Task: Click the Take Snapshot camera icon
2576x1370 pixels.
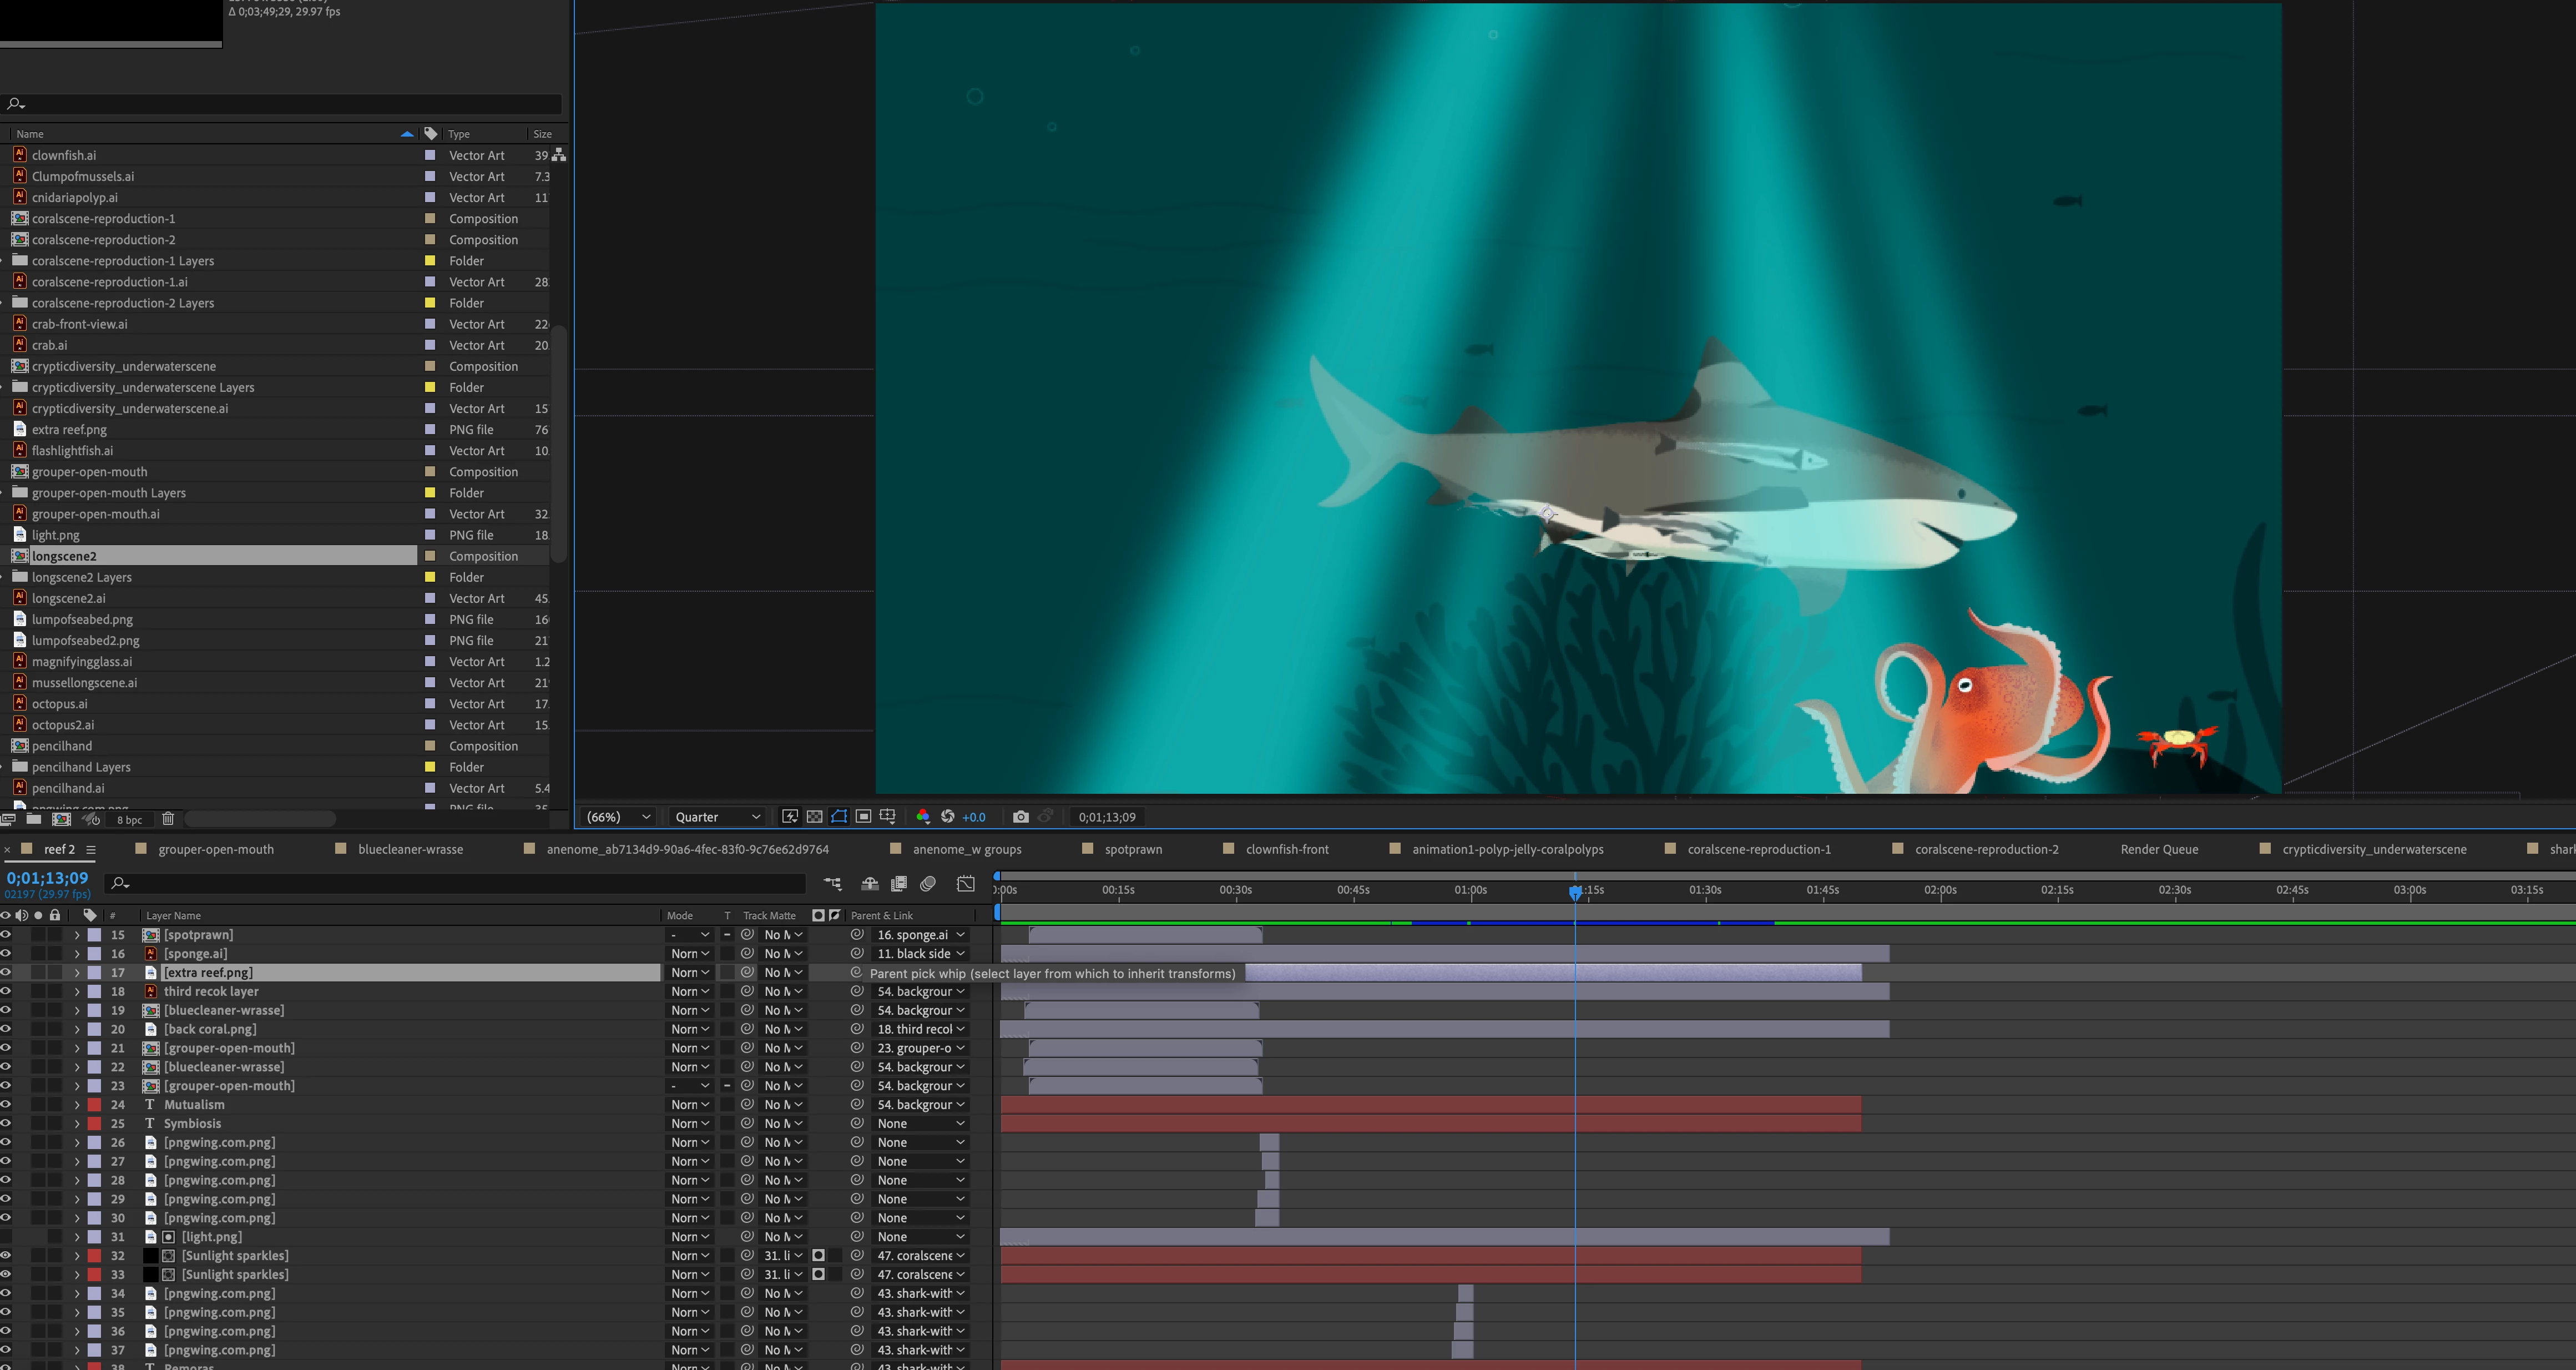Action: (x=1020, y=817)
